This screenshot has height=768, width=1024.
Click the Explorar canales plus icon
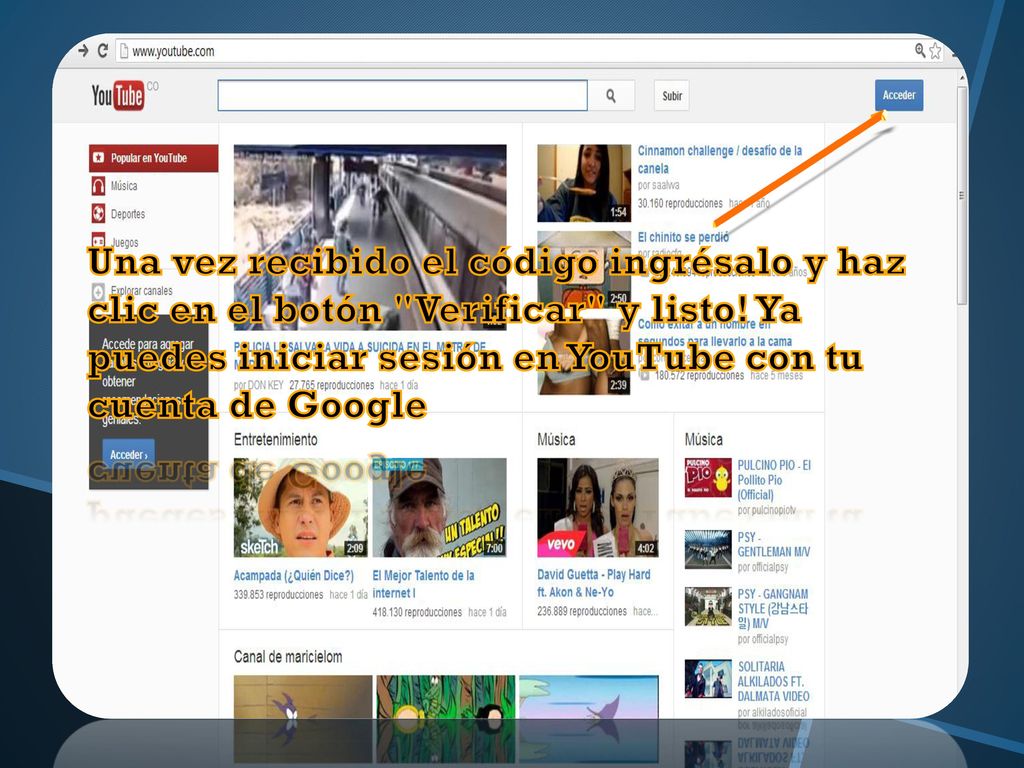[x=98, y=291]
